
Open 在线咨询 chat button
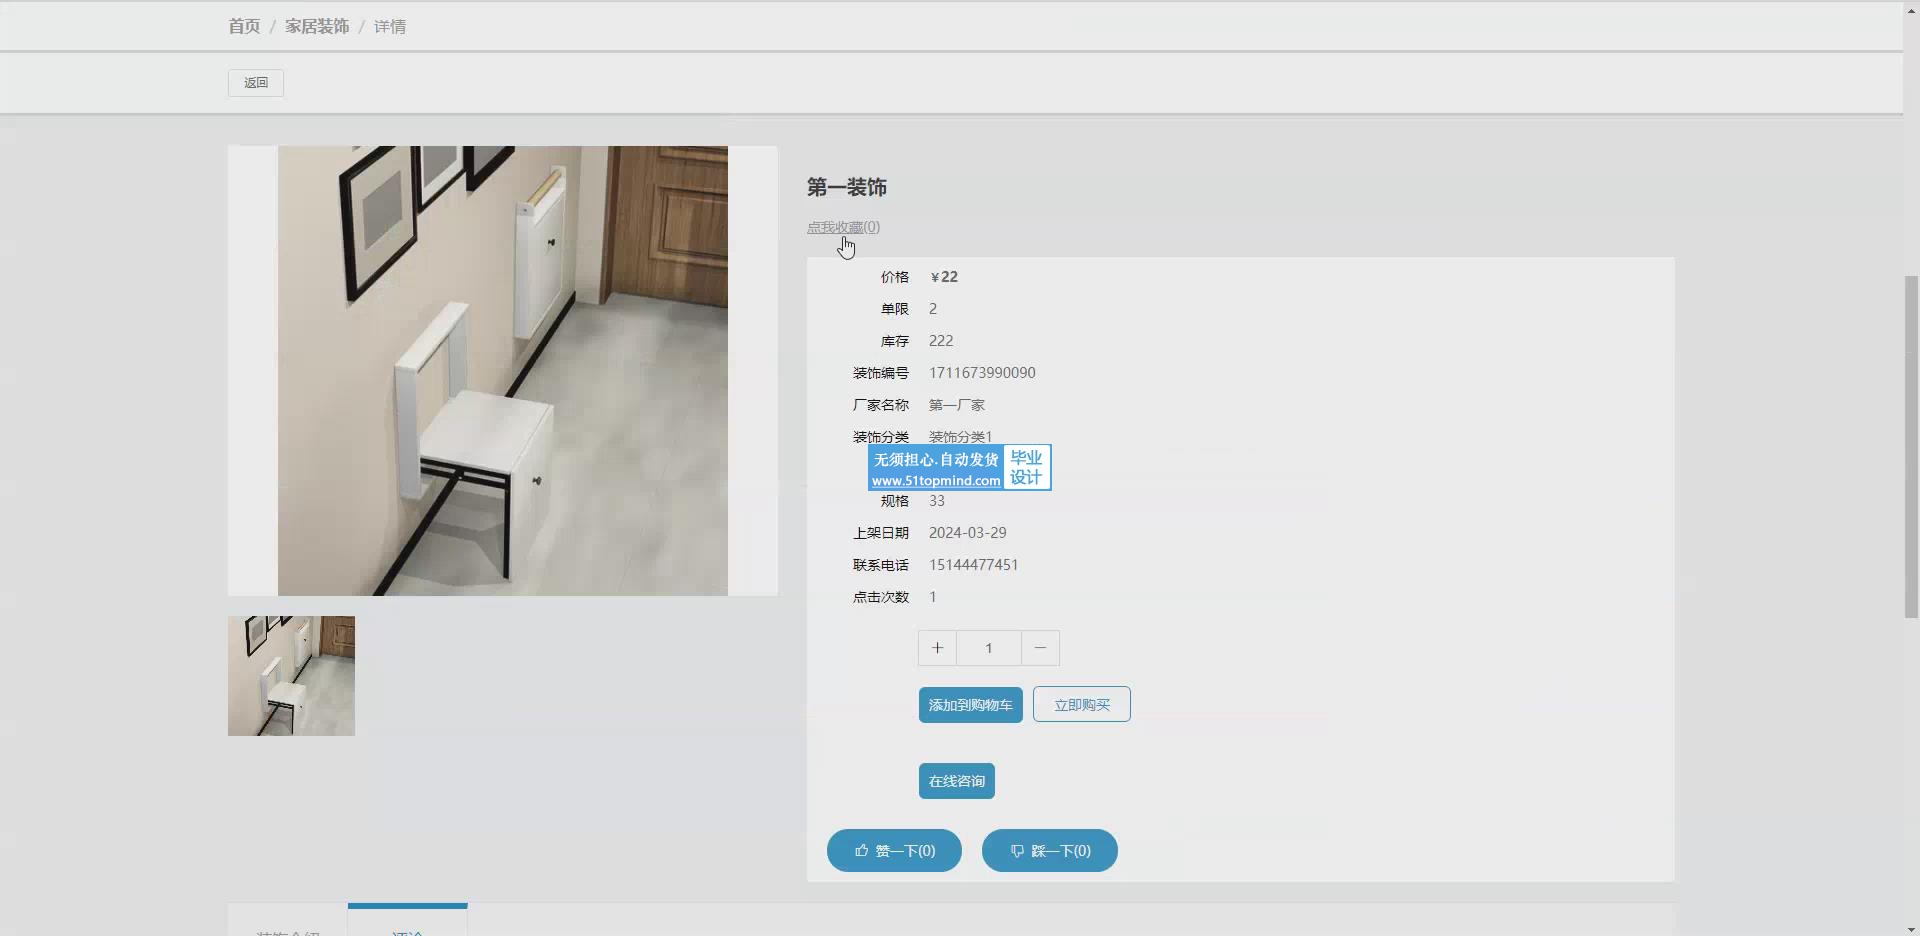point(957,781)
